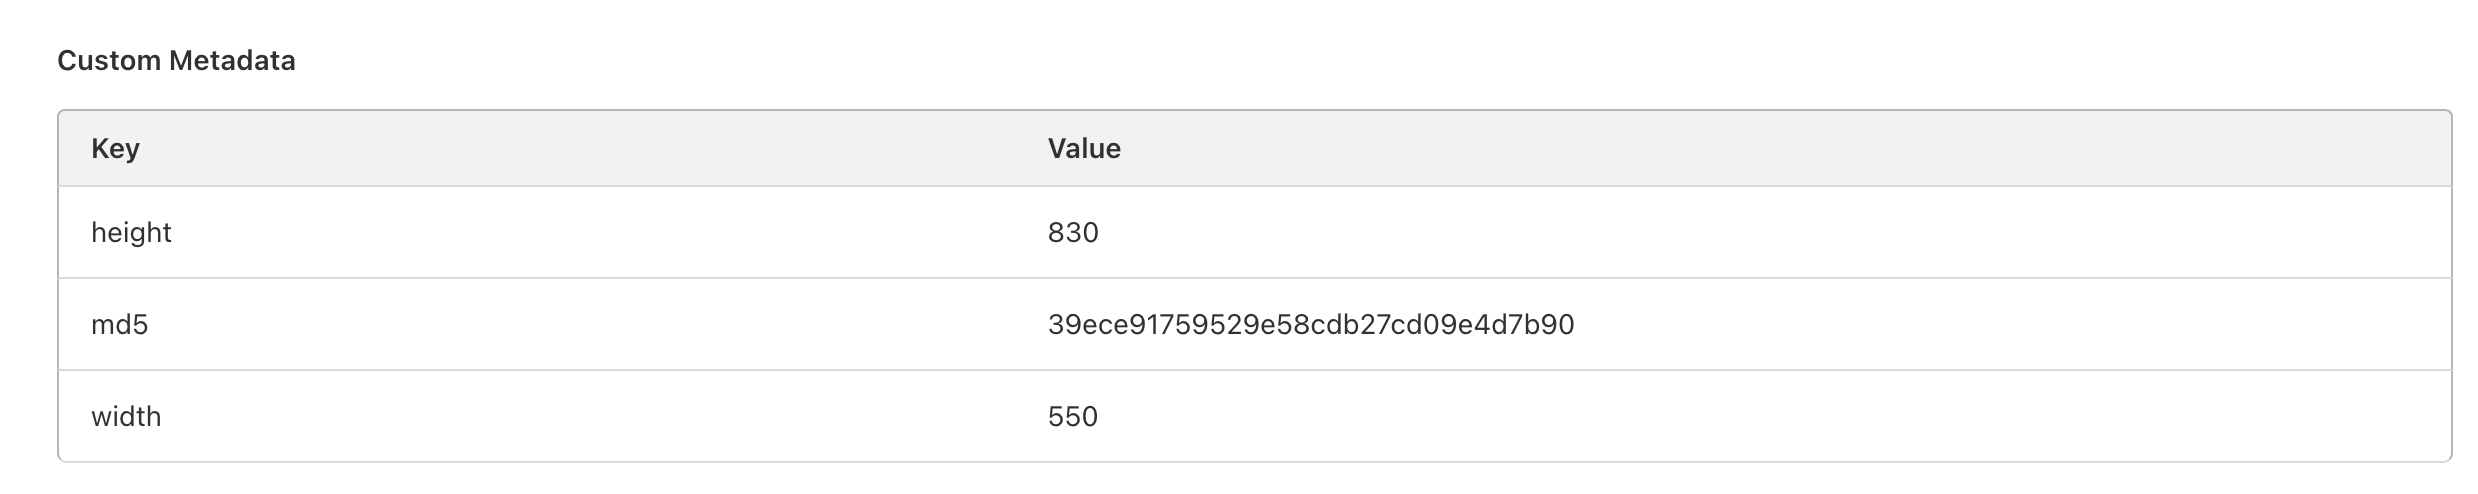Click the word 'Custom' in the heading
This screenshot has height=494, width=2478.
[x=109, y=61]
